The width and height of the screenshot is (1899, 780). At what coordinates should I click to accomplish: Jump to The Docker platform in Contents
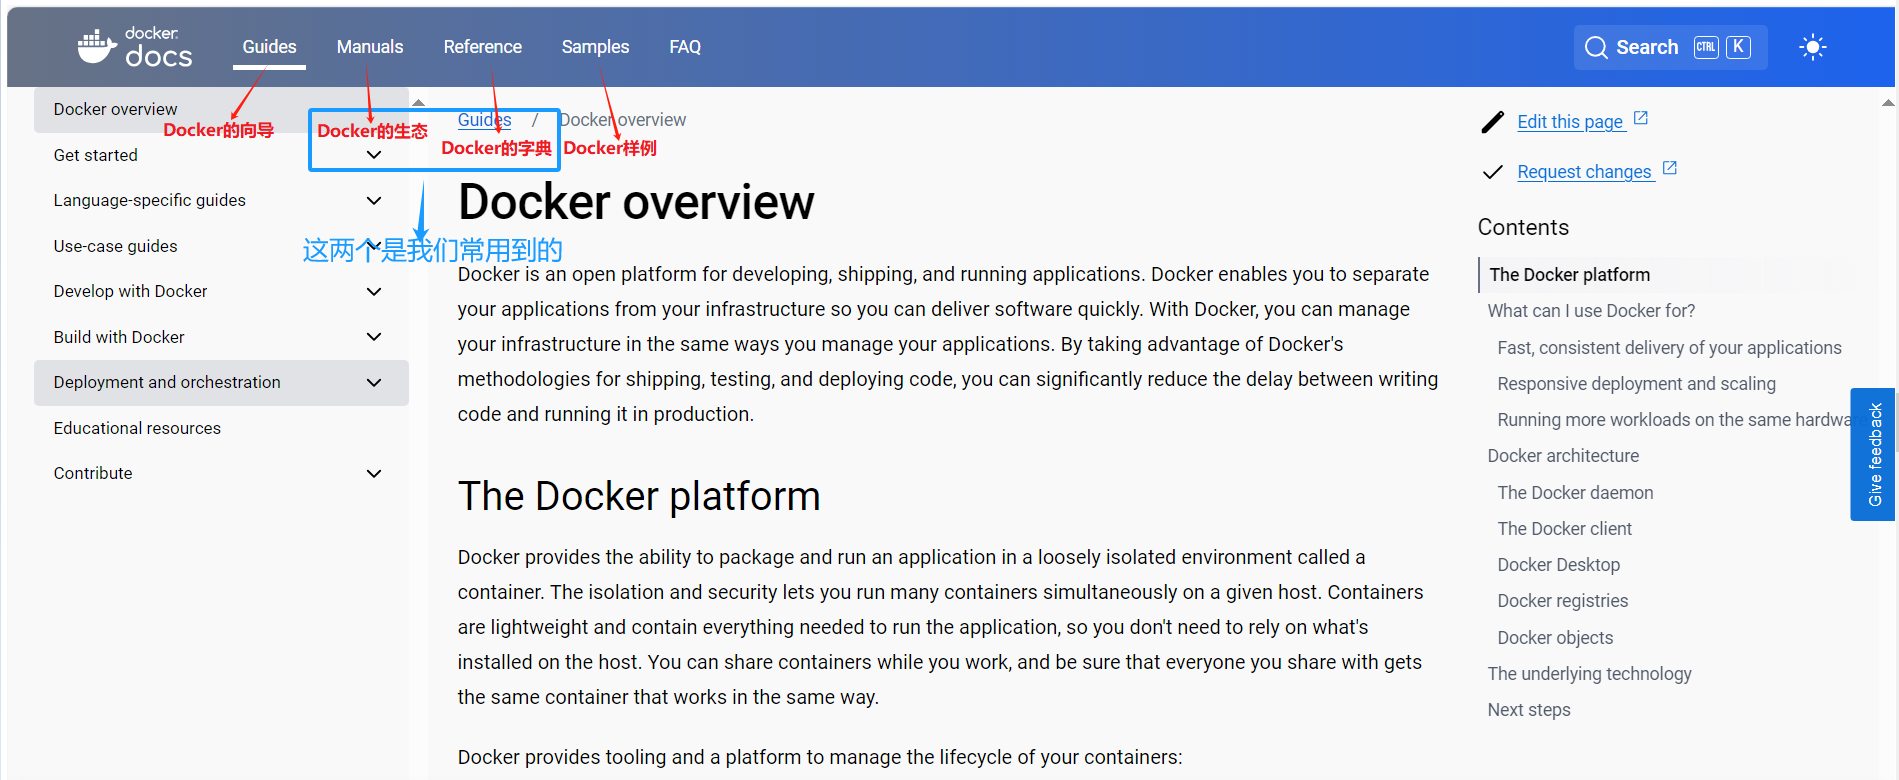point(1569,275)
